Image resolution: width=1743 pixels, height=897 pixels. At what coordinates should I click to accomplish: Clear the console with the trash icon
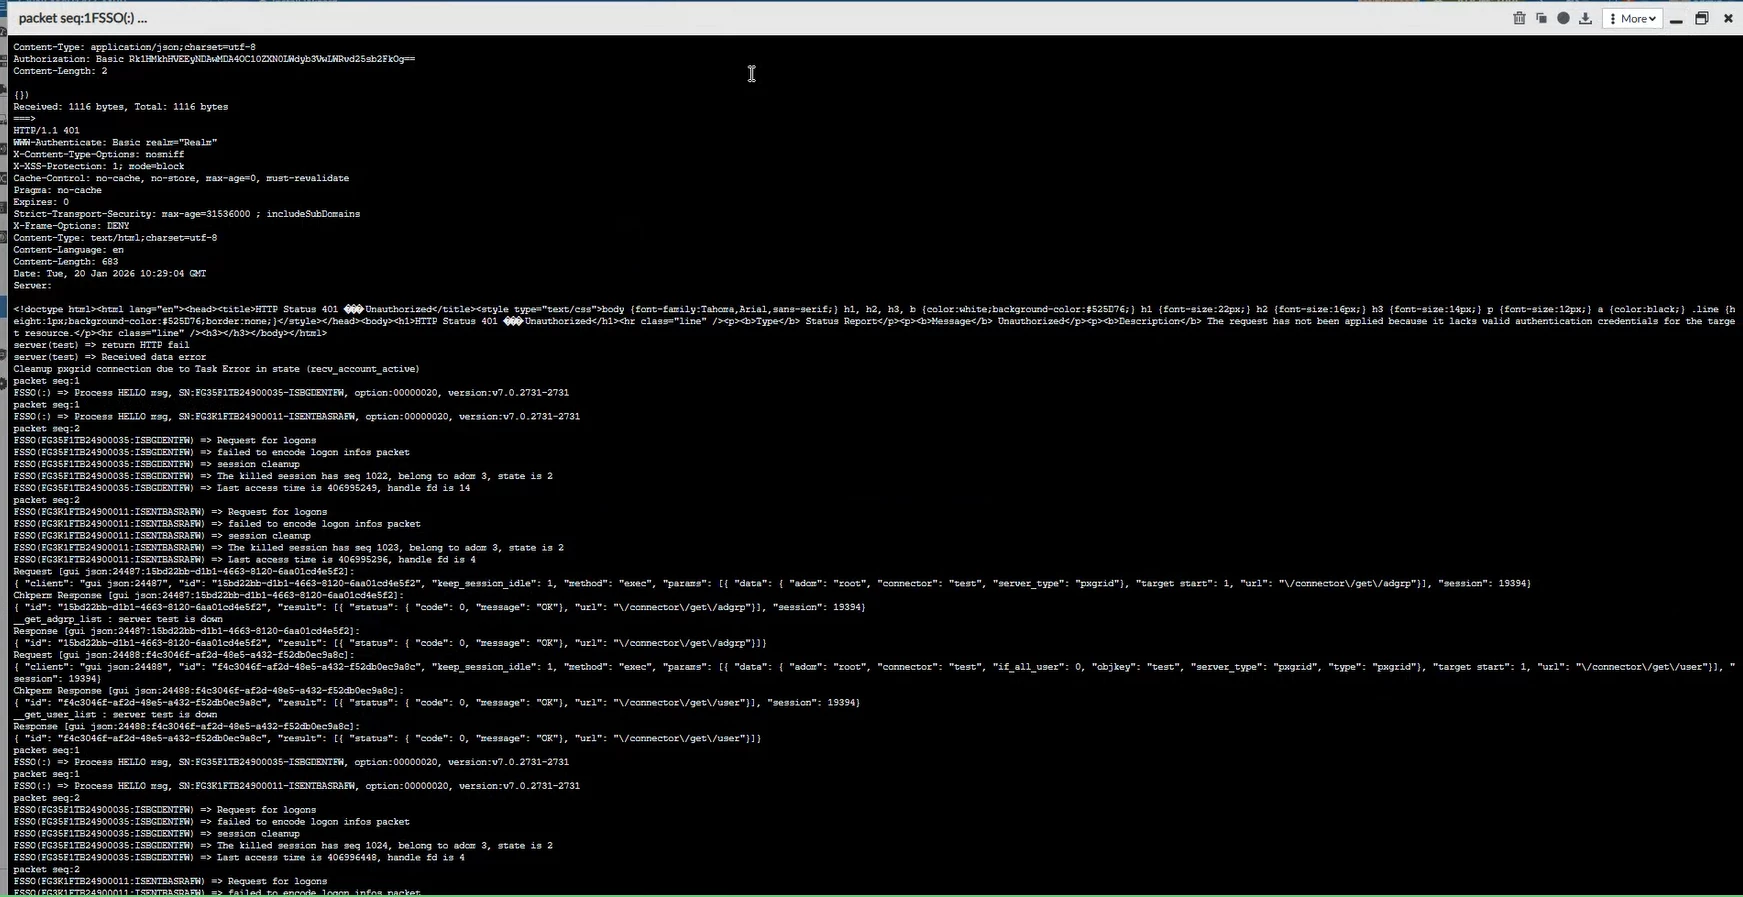(x=1519, y=18)
